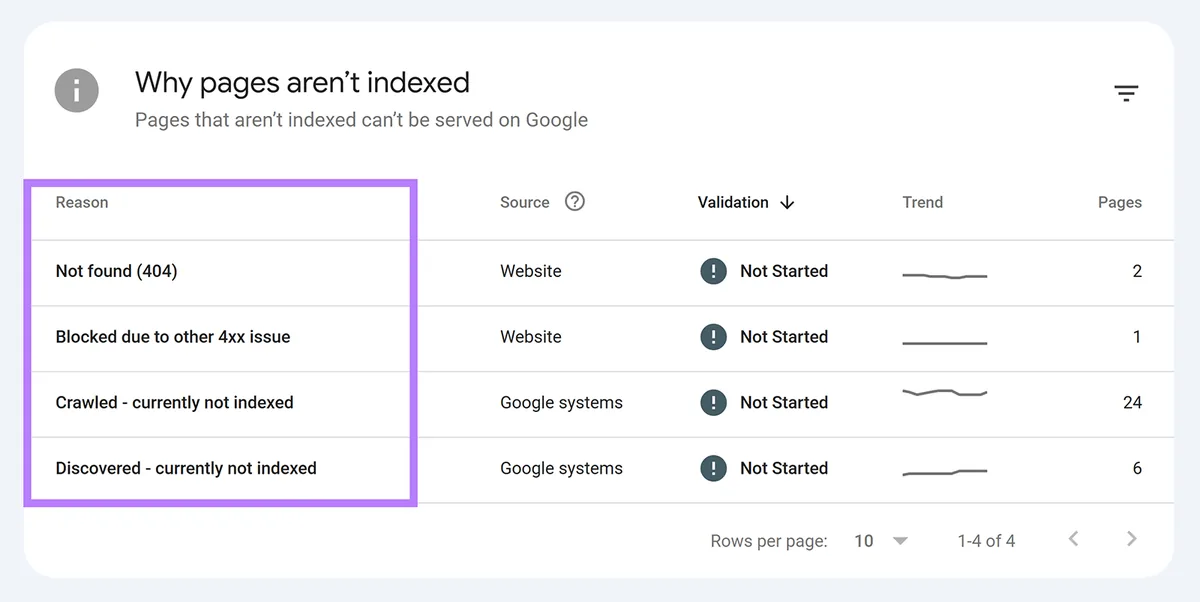Click Google systems in Discovered row

(x=561, y=468)
